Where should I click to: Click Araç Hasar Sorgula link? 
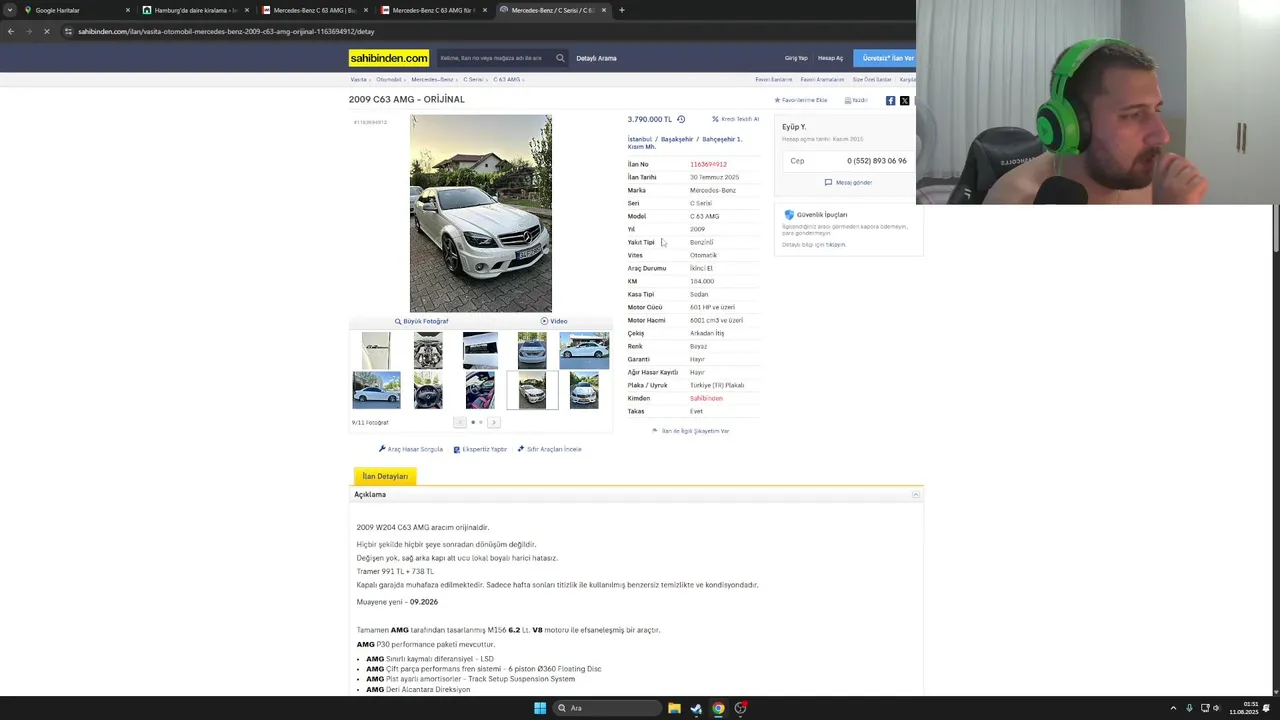tap(411, 449)
